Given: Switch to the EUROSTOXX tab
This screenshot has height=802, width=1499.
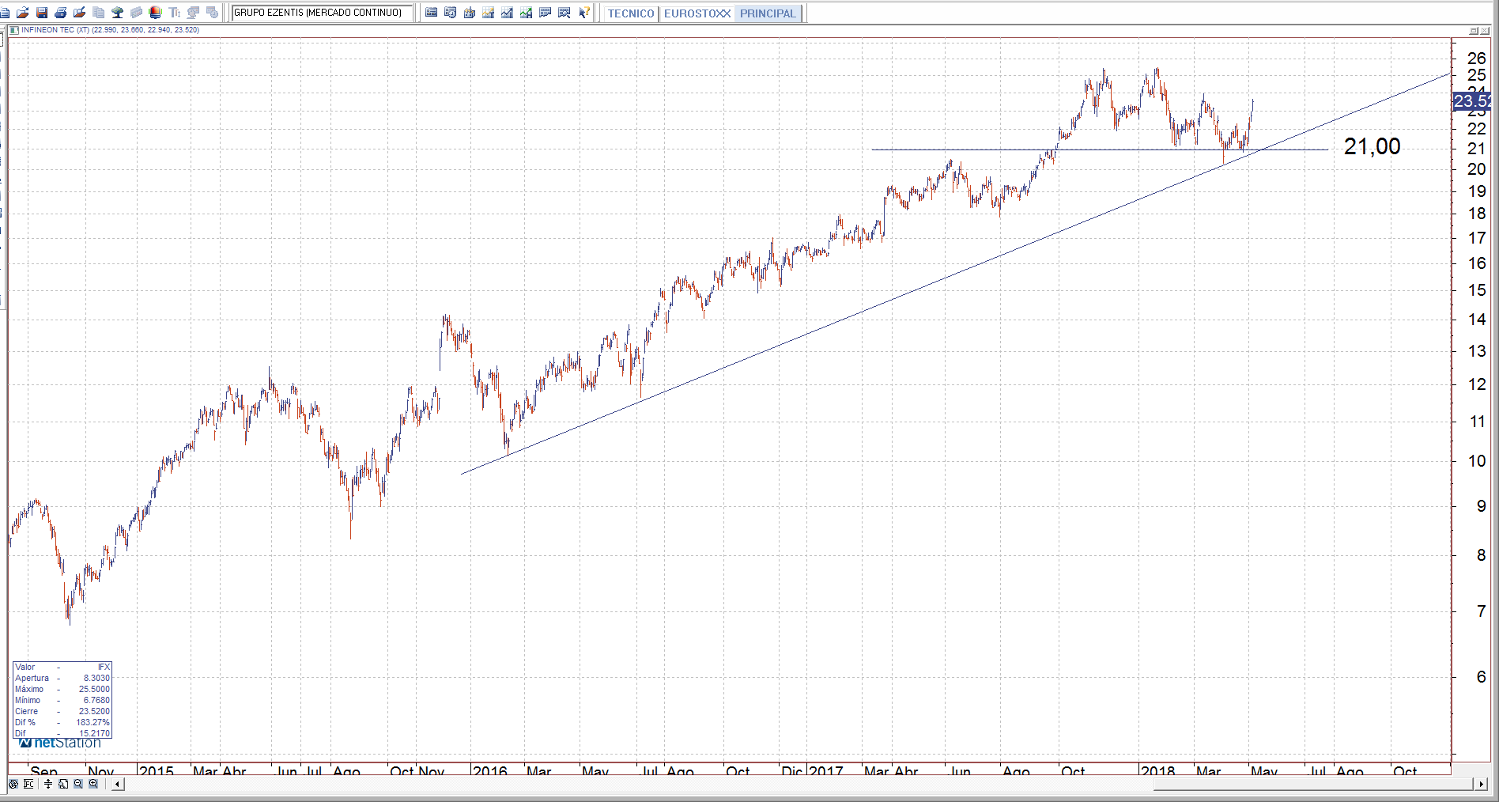Looking at the screenshot, I should (x=697, y=14).
